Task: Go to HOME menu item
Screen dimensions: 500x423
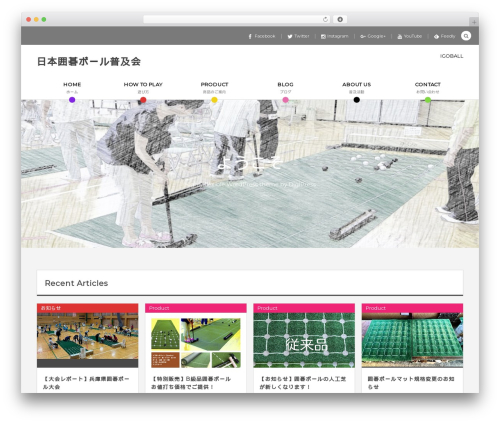Action: (x=72, y=87)
